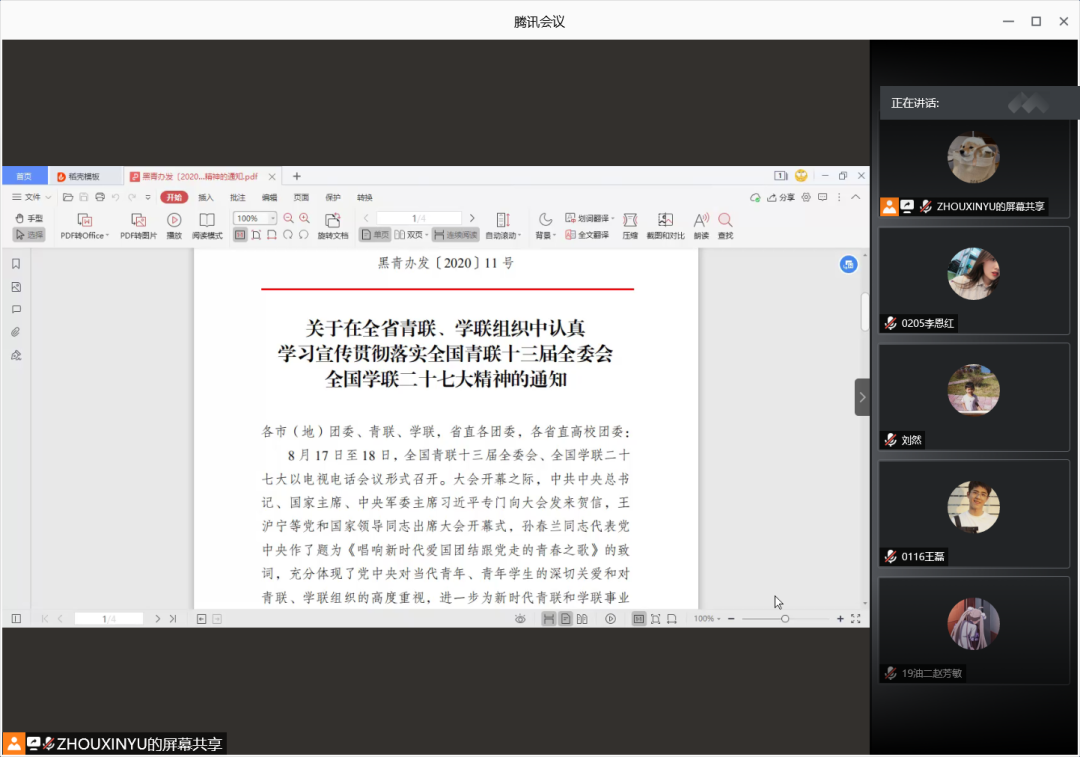Open the 阅读模式 reading mode
This screenshot has height=757, width=1080.
coord(206,220)
